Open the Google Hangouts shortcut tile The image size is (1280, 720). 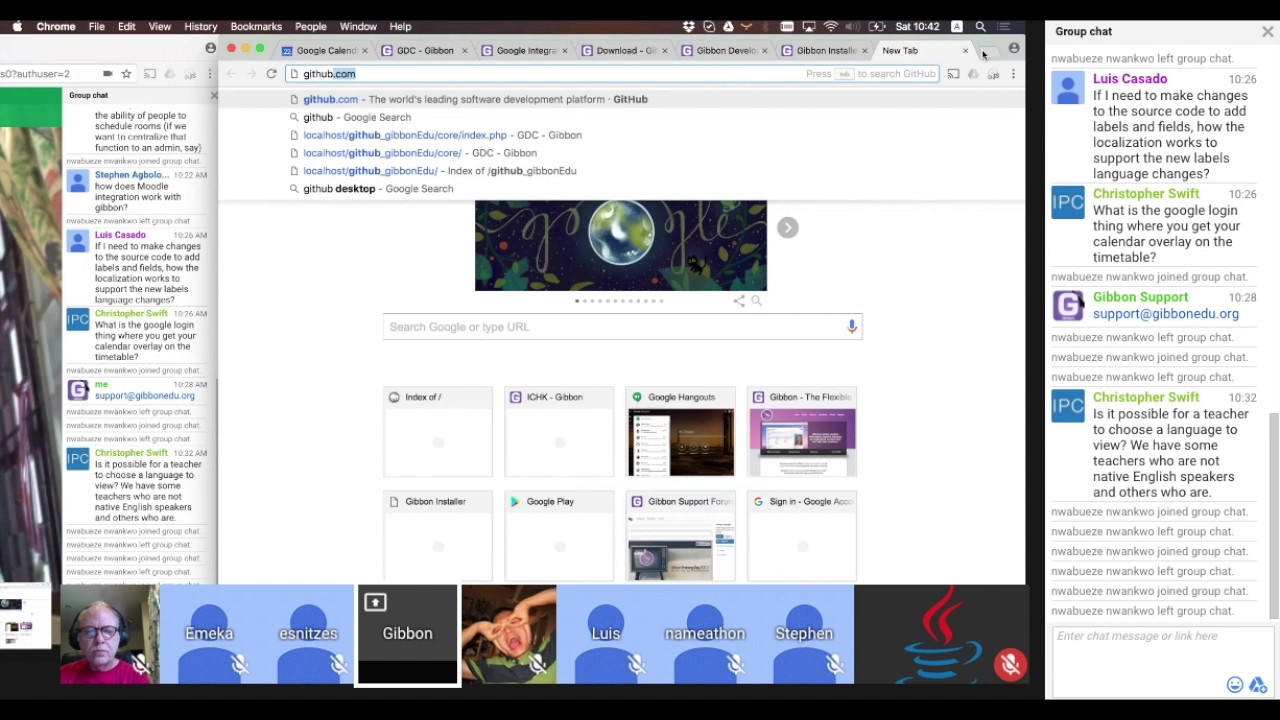pyautogui.click(x=681, y=432)
